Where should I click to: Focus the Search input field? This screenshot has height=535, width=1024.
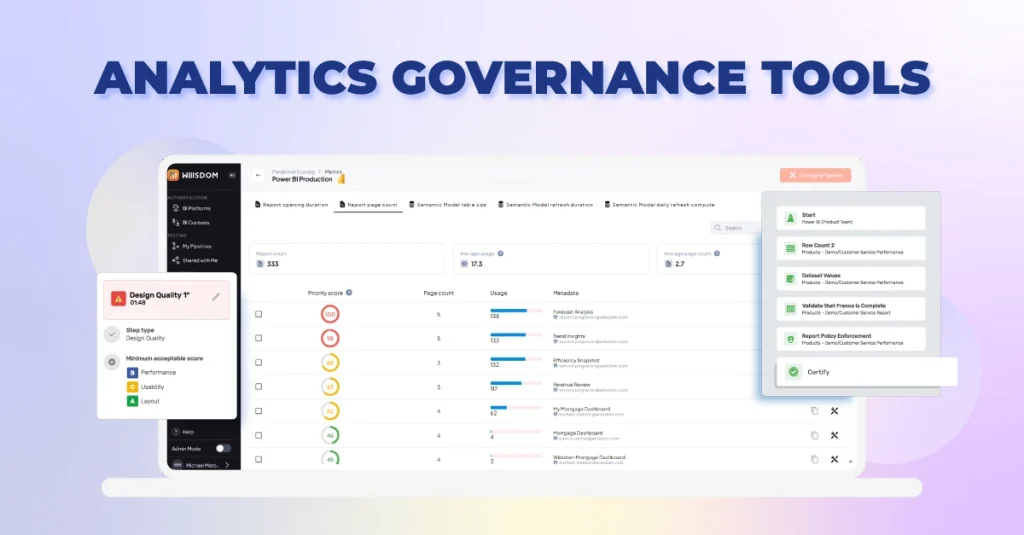[x=735, y=228]
